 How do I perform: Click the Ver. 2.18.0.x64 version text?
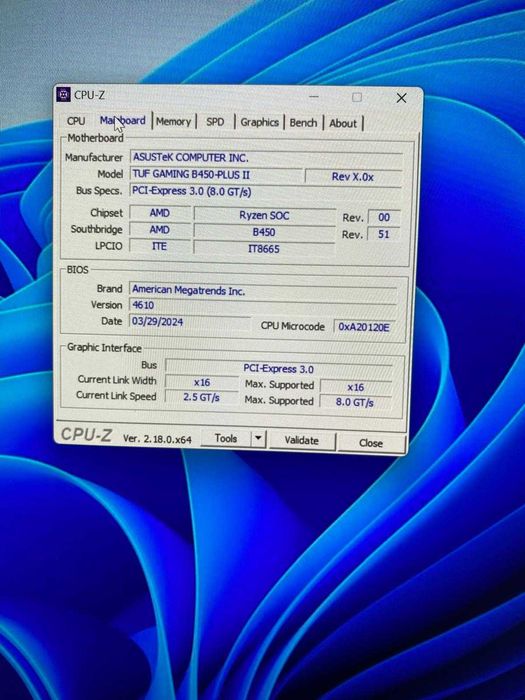coord(157,439)
